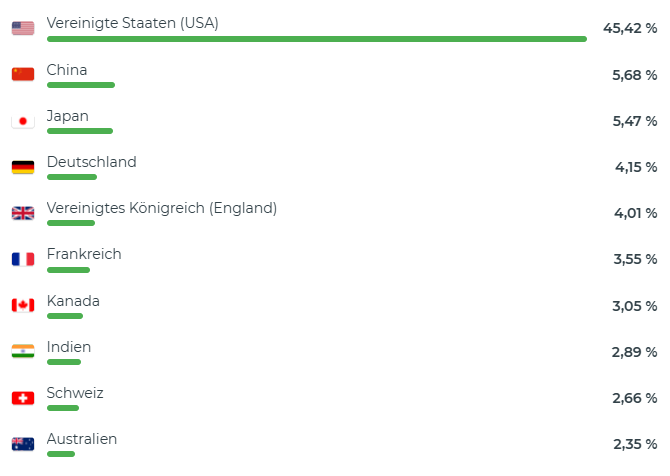Click the Canadian flag icon
The width and height of the screenshot is (670, 476).
[x=23, y=305]
